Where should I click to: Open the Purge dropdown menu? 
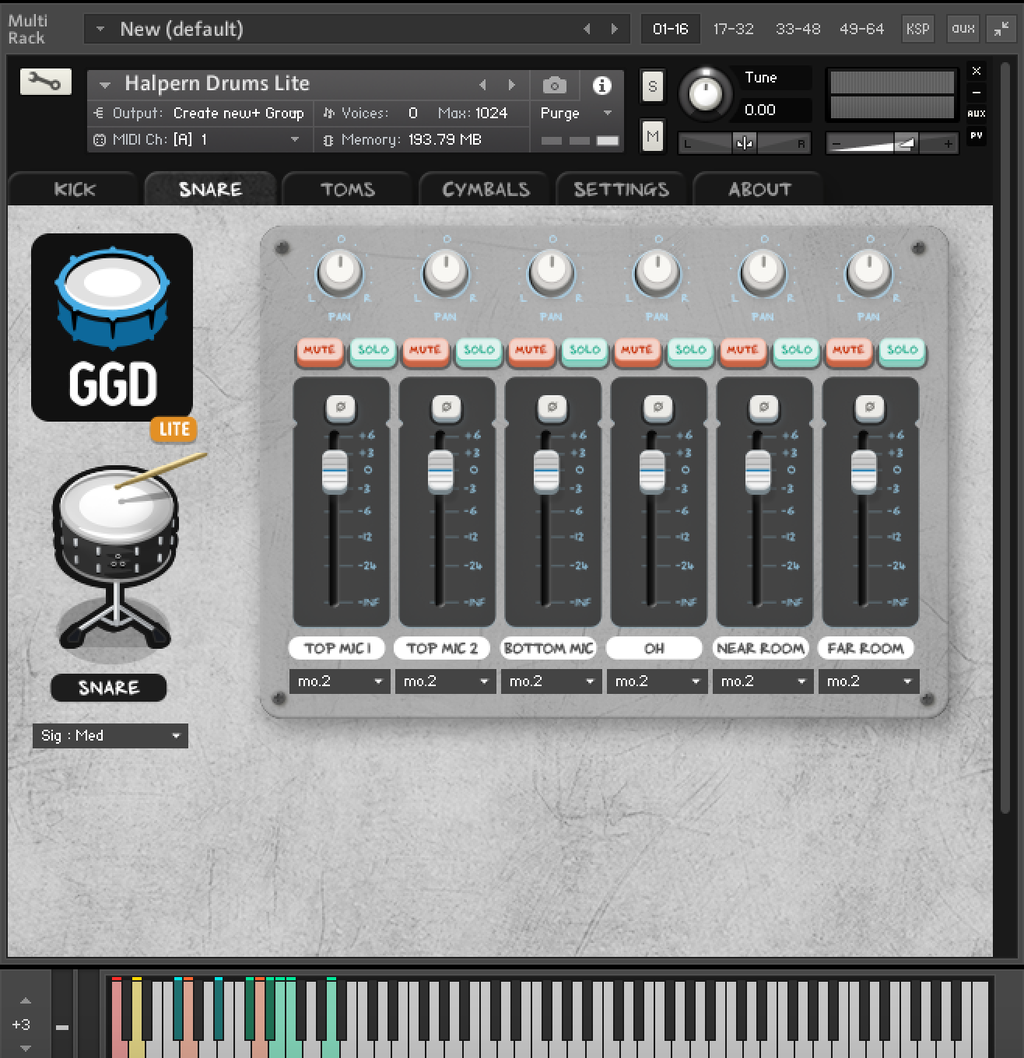click(x=576, y=113)
